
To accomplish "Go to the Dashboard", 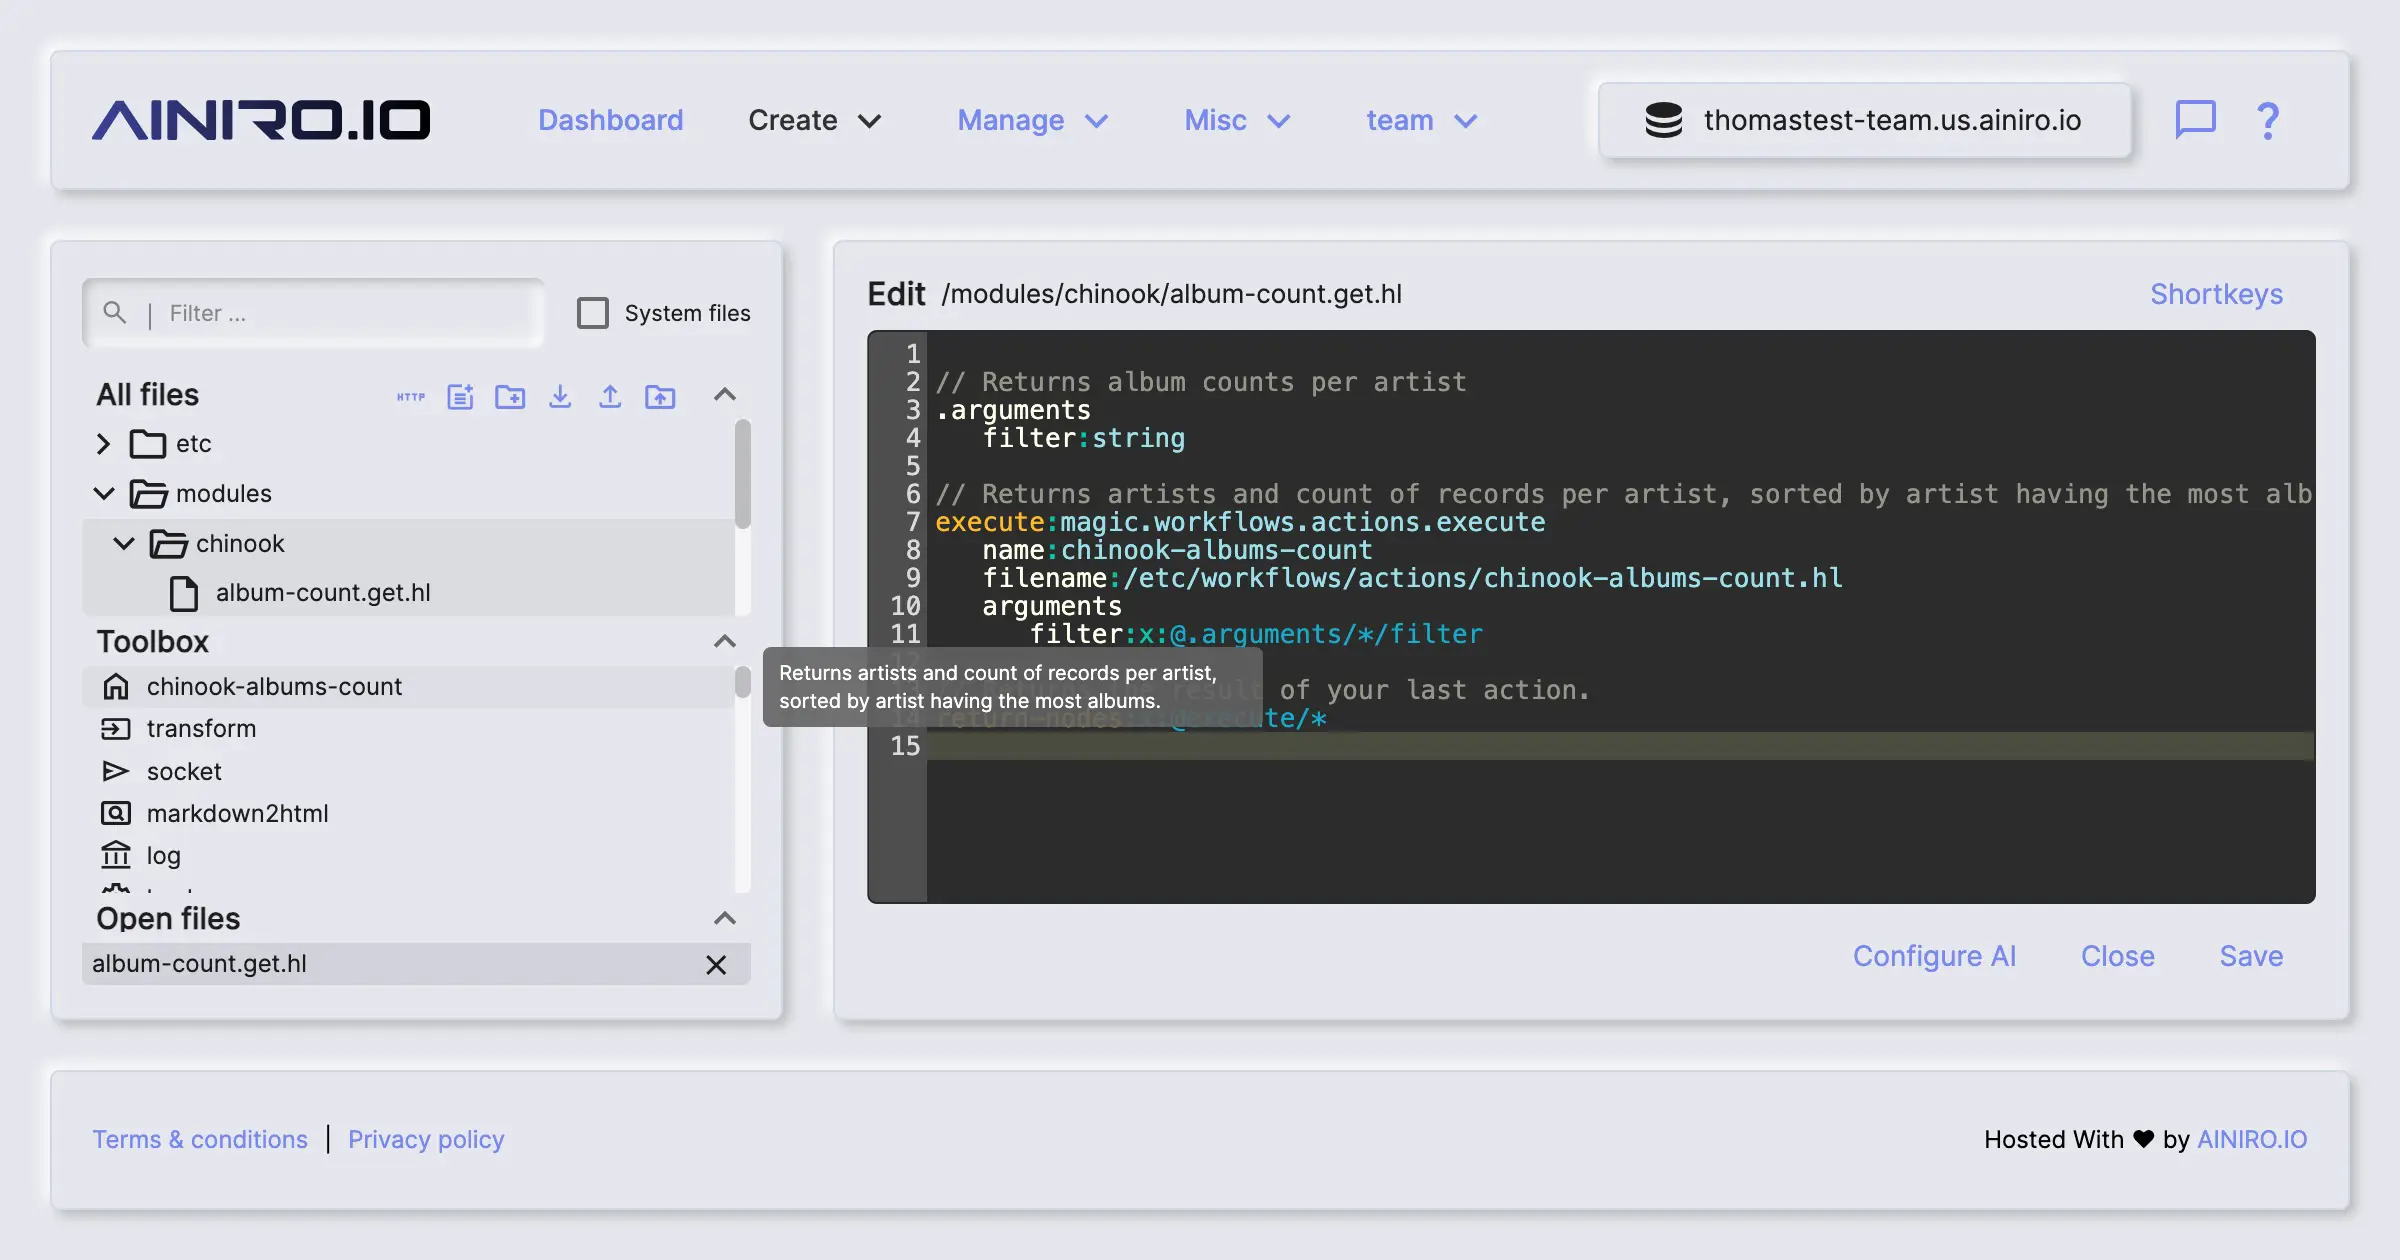I will click(610, 120).
